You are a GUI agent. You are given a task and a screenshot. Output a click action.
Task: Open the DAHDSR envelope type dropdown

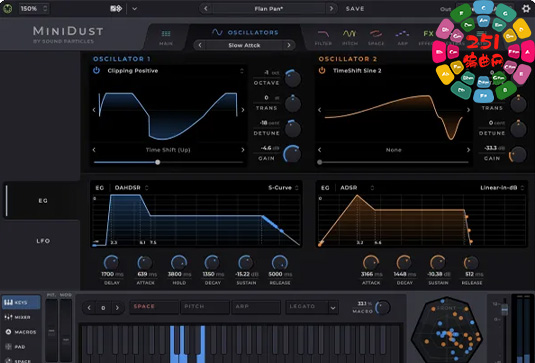click(x=131, y=188)
